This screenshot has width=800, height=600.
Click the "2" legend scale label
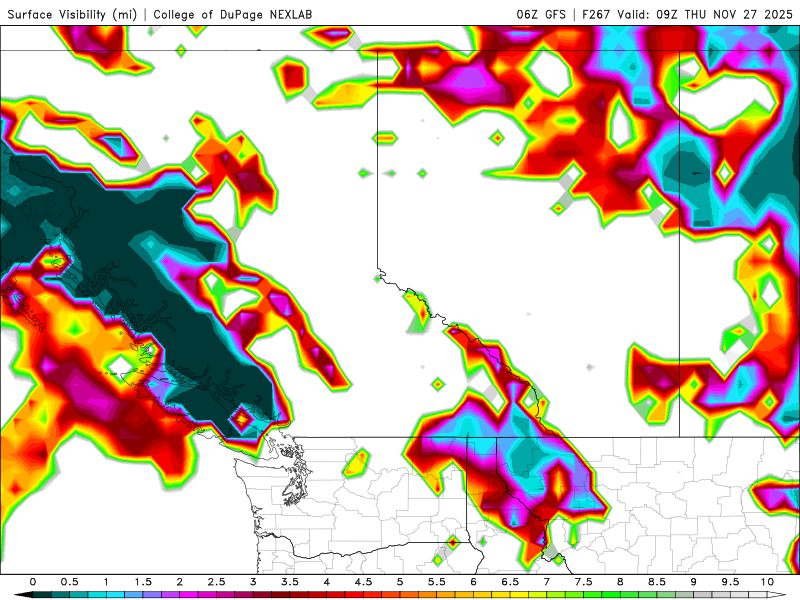180,582
